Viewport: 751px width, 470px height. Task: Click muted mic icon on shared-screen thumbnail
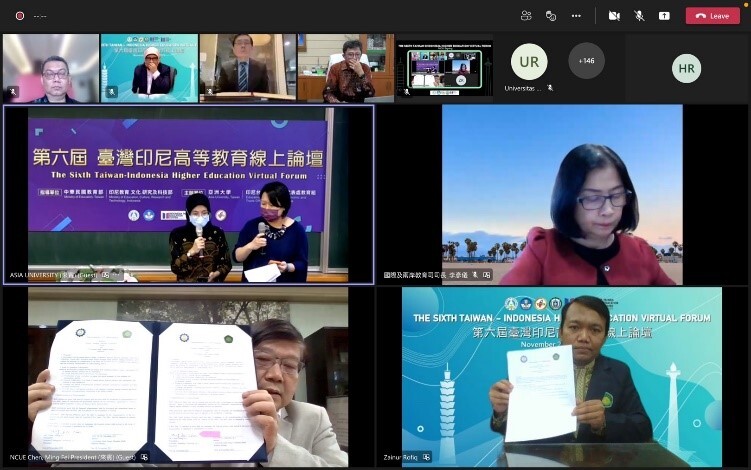tap(407, 92)
